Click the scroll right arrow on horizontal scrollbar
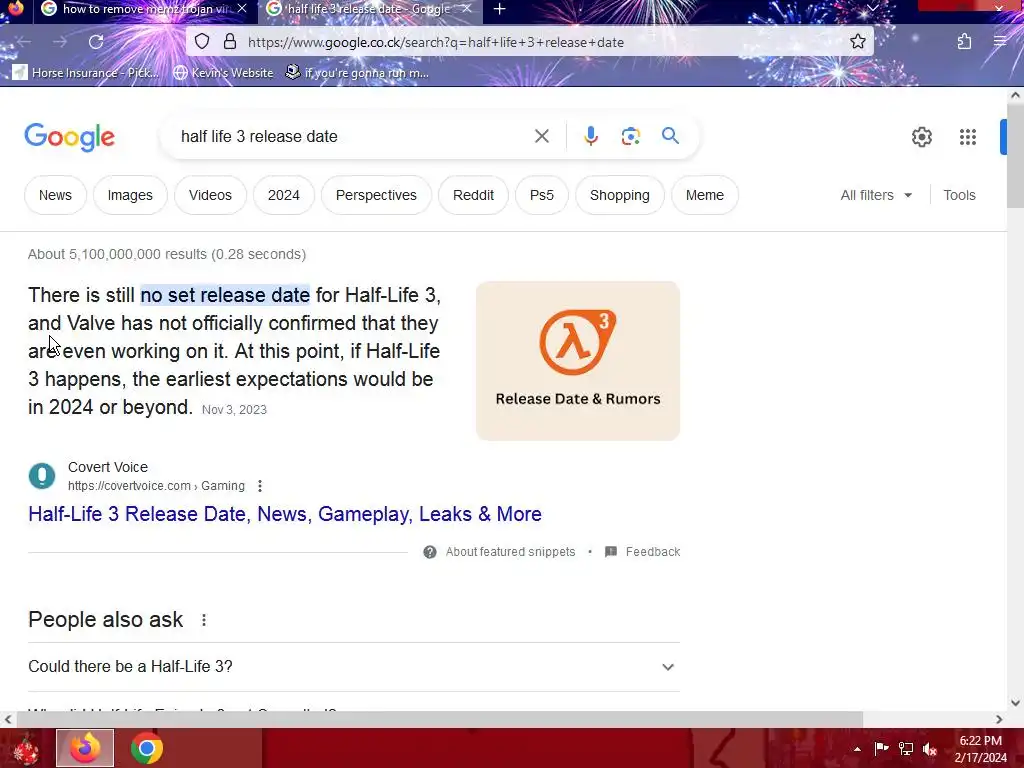 click(999, 719)
